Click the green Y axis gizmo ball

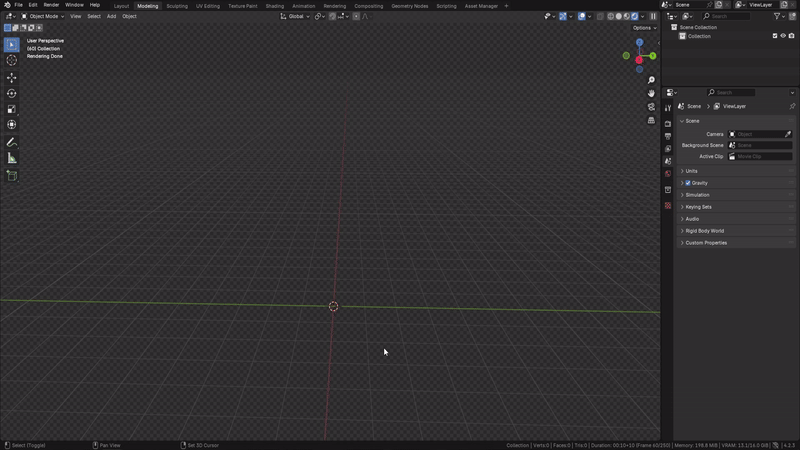click(653, 56)
